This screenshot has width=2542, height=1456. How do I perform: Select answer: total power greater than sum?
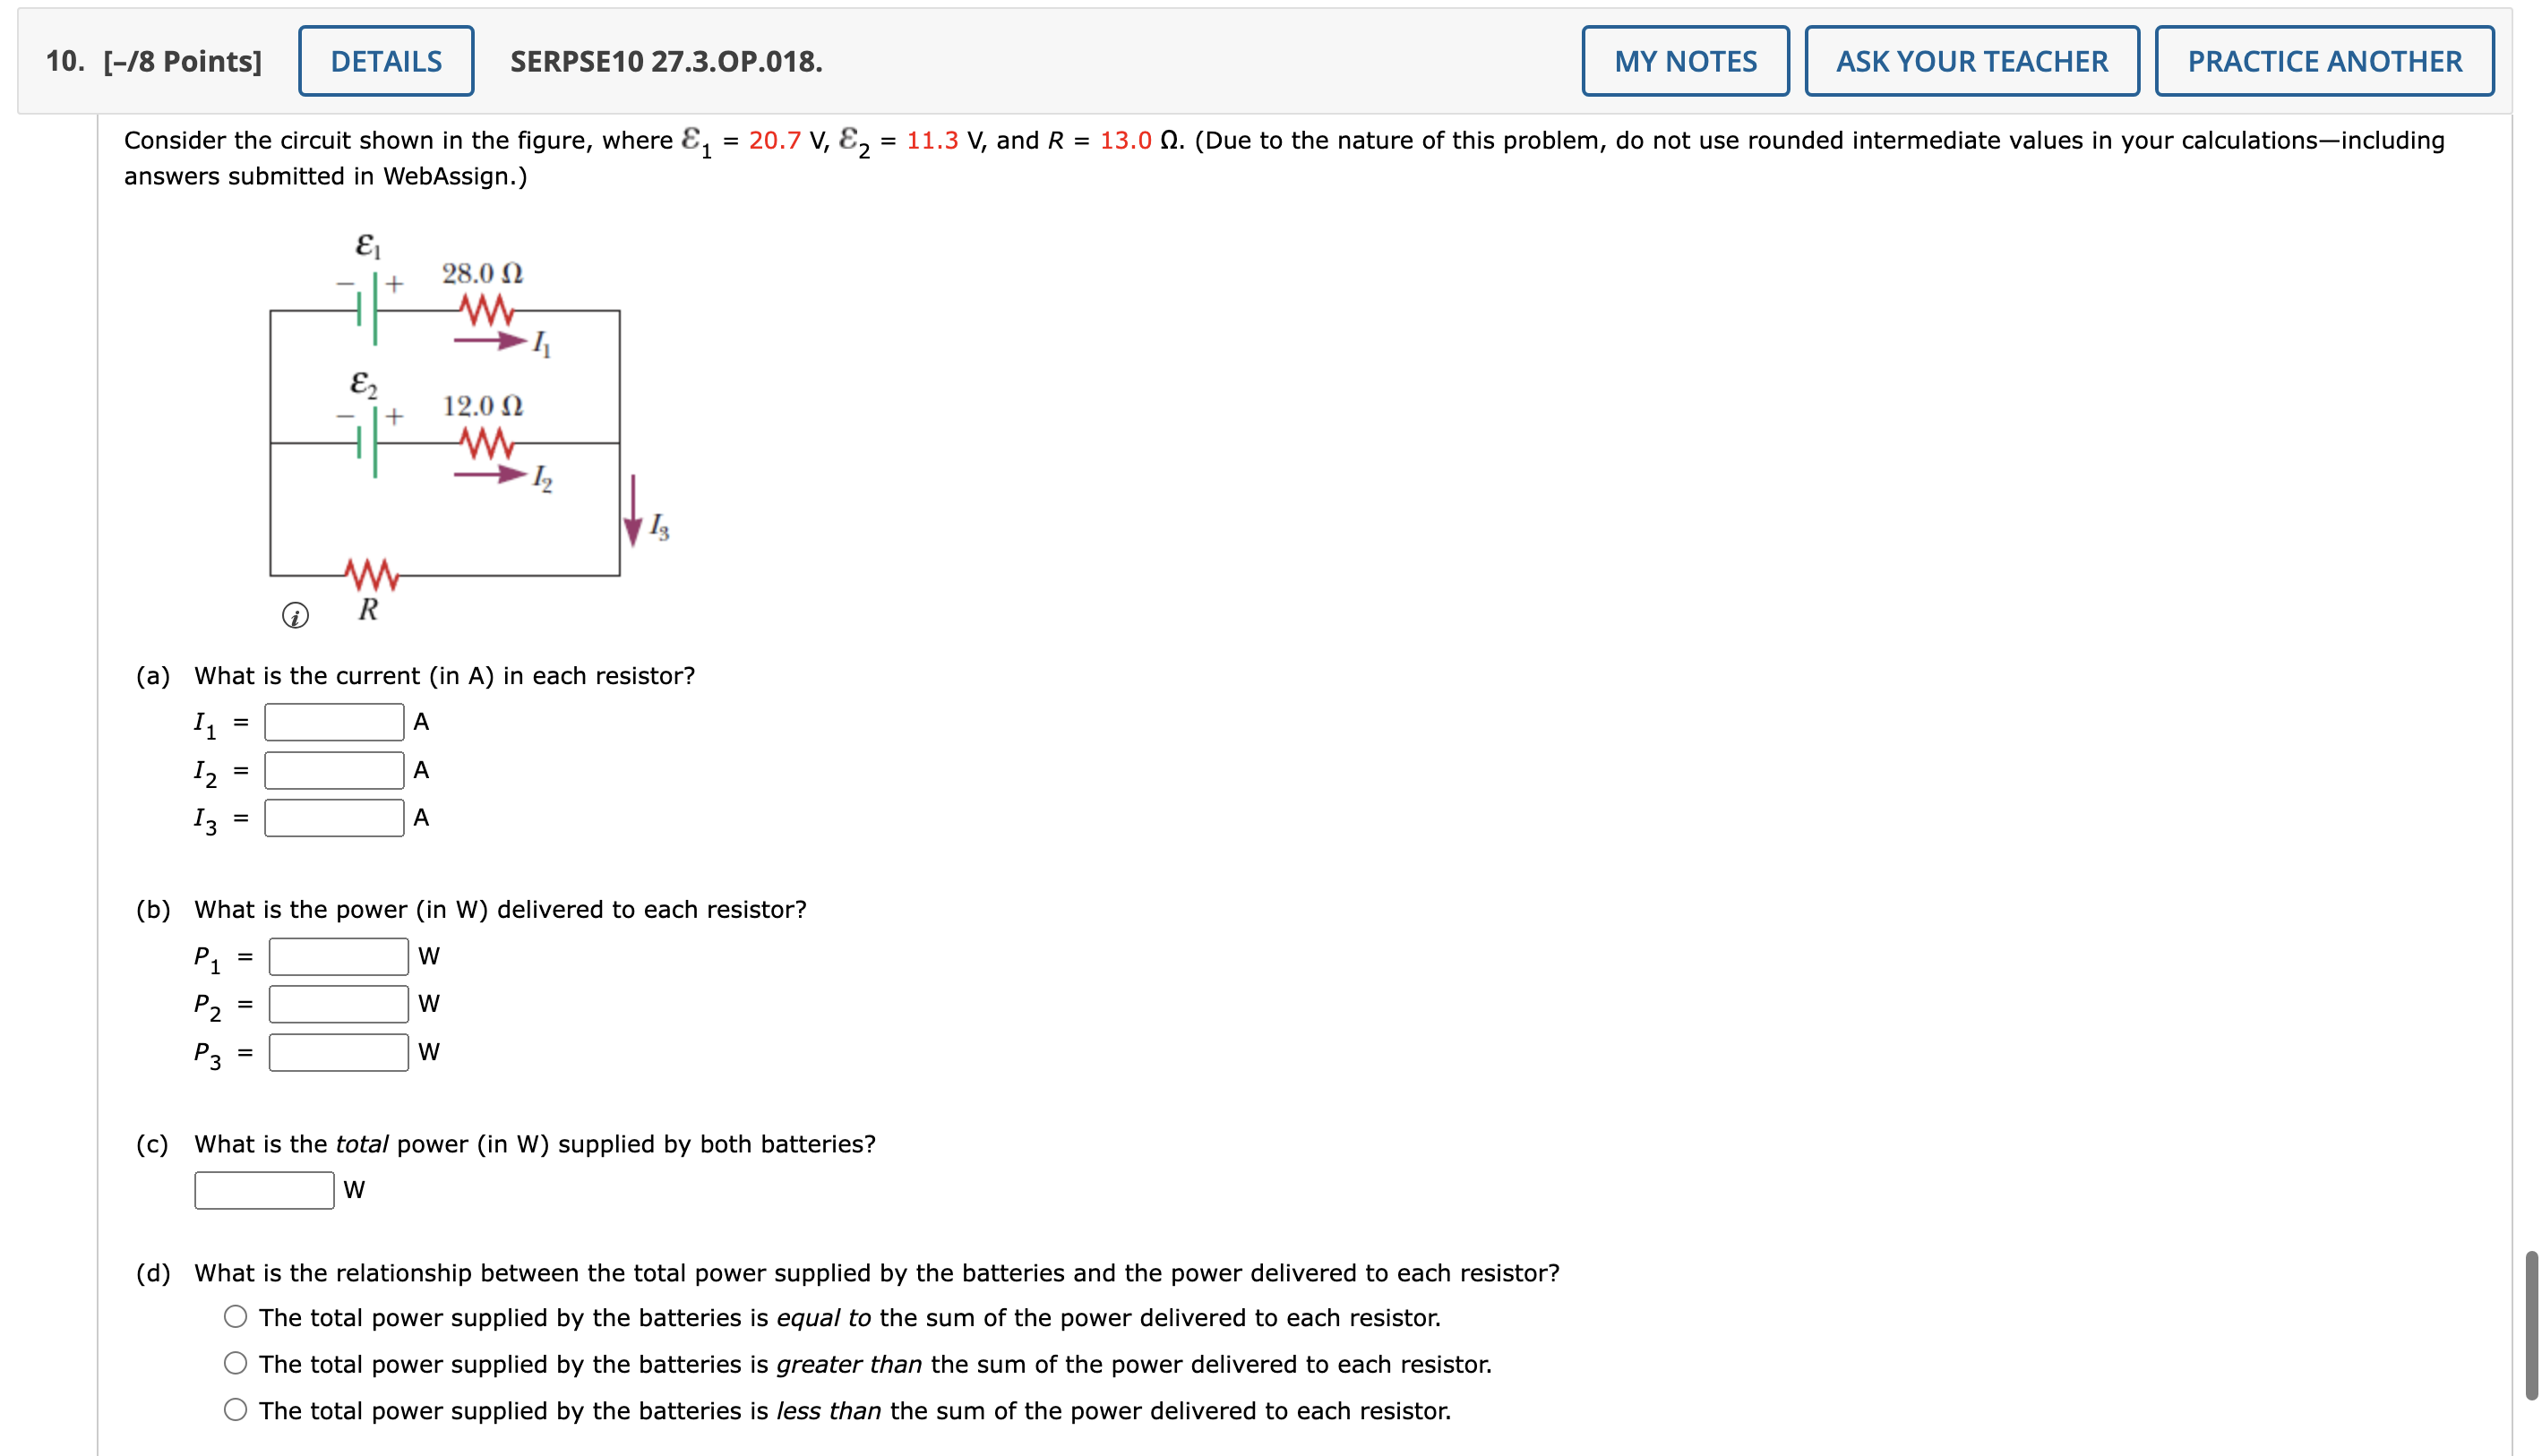[236, 1364]
